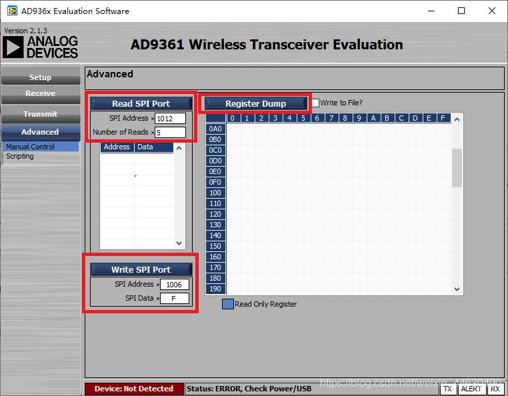Viewport: 508px width, 396px height.
Task: Select register row 180
Action: [215, 278]
